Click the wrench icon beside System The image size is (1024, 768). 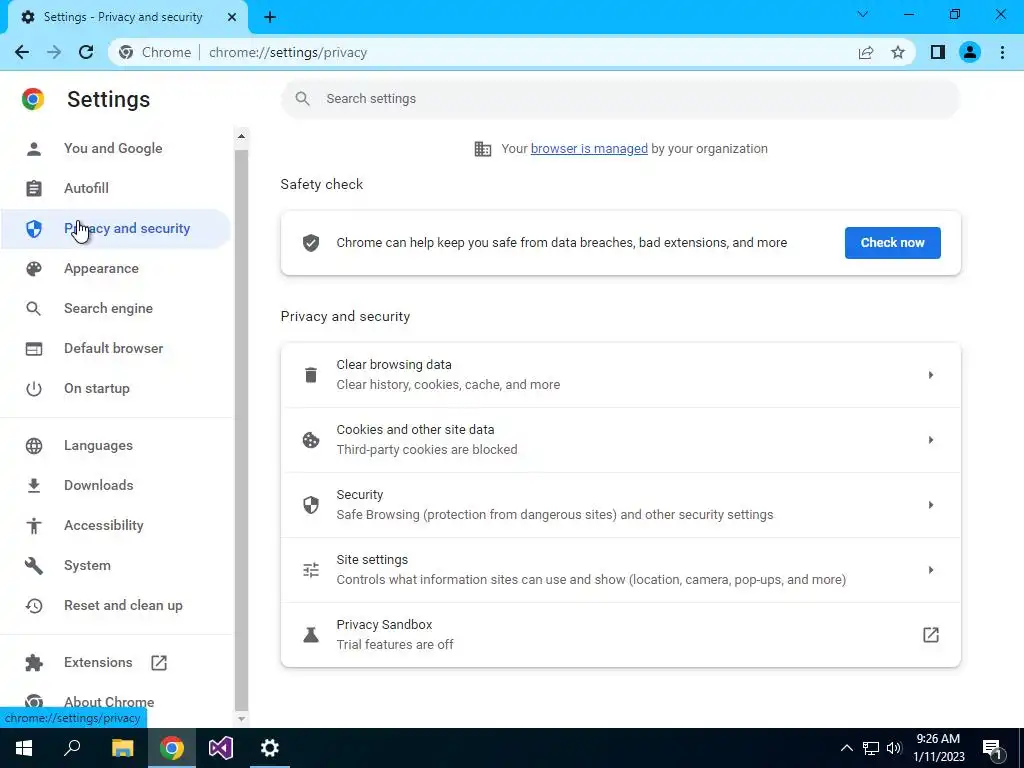pos(33,566)
